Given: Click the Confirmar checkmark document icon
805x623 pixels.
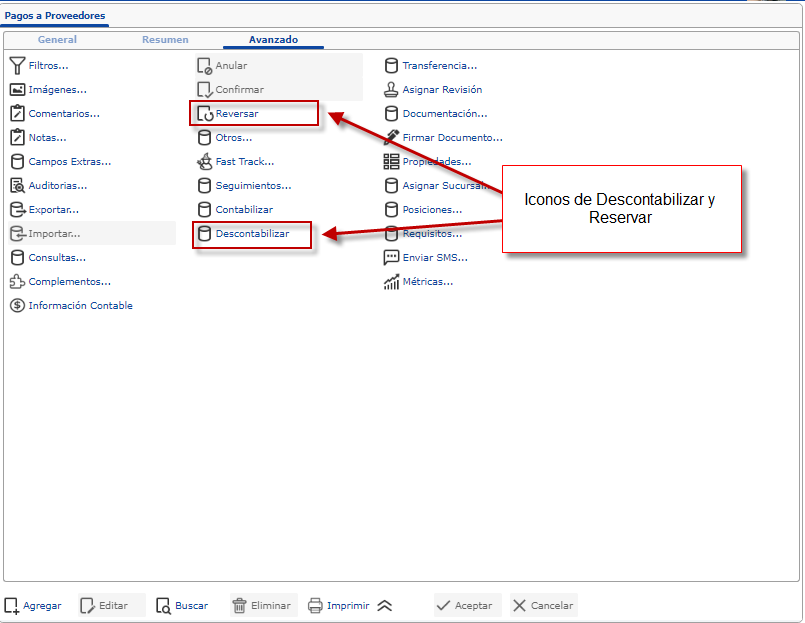Looking at the screenshot, I should click(204, 90).
